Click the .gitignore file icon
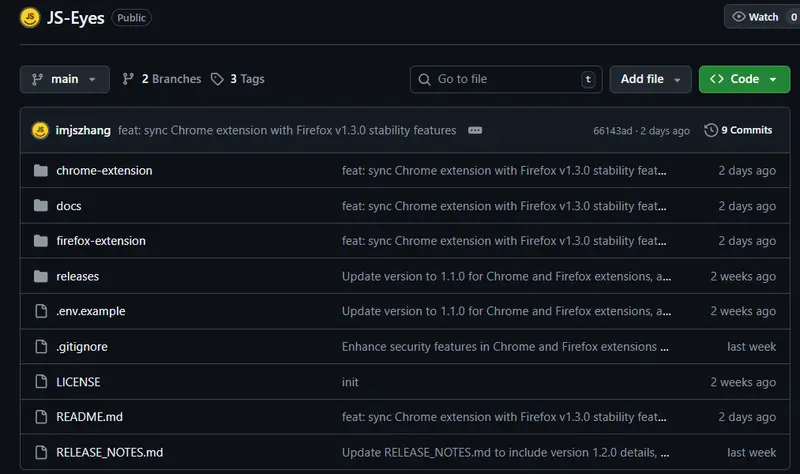 pos(41,347)
